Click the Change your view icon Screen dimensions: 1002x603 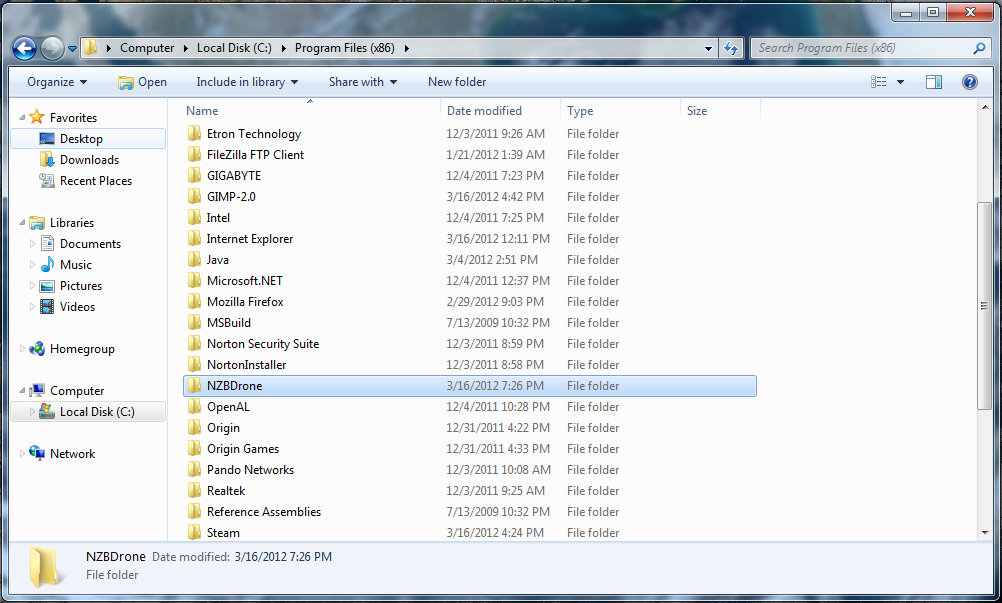coord(879,82)
